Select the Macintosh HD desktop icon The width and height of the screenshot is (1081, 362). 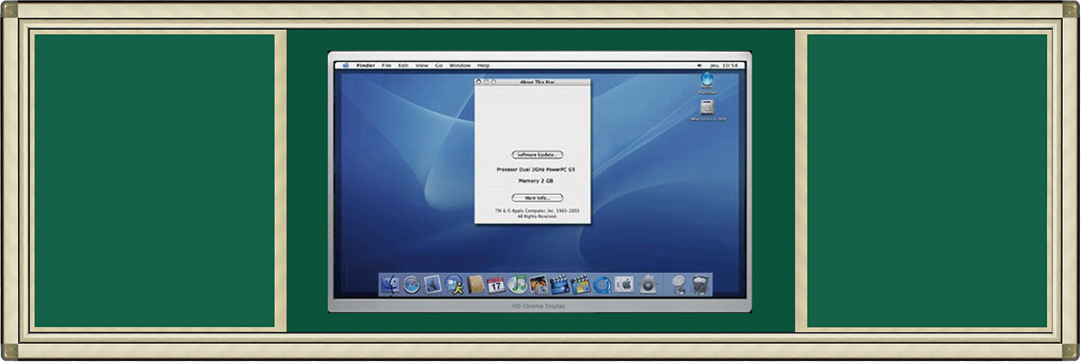[x=708, y=111]
